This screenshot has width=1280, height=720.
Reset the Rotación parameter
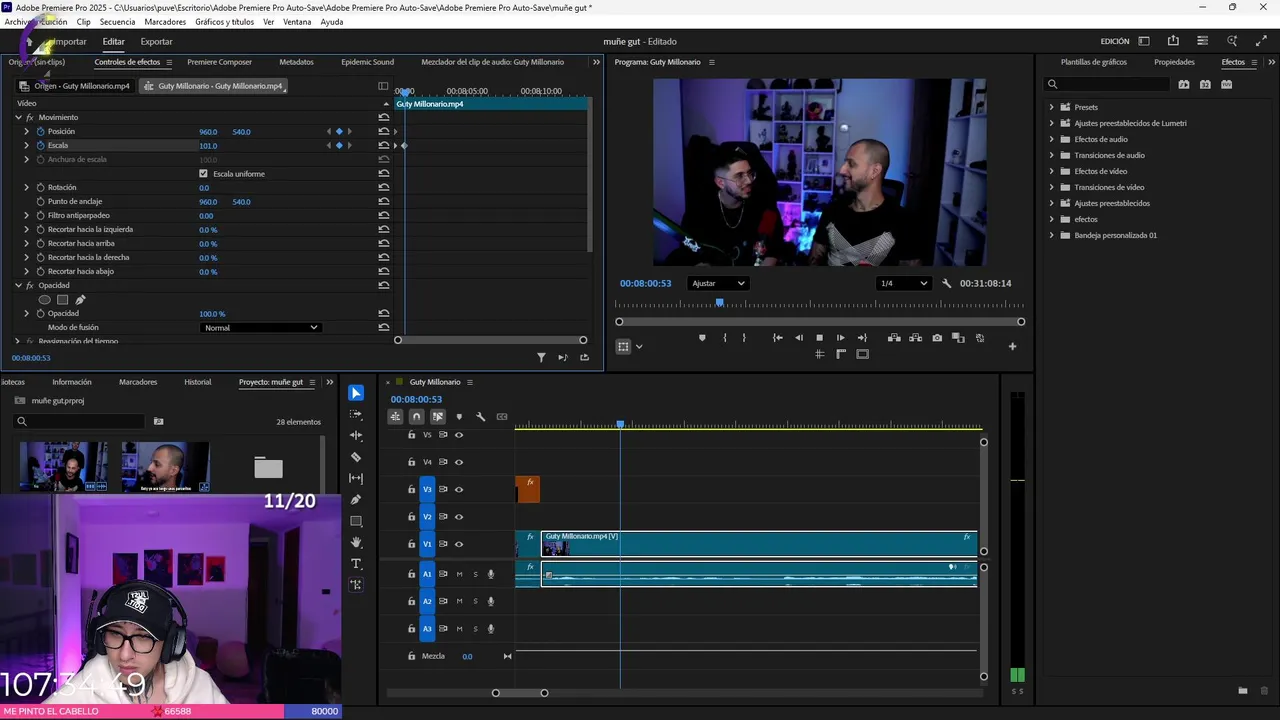click(x=384, y=187)
